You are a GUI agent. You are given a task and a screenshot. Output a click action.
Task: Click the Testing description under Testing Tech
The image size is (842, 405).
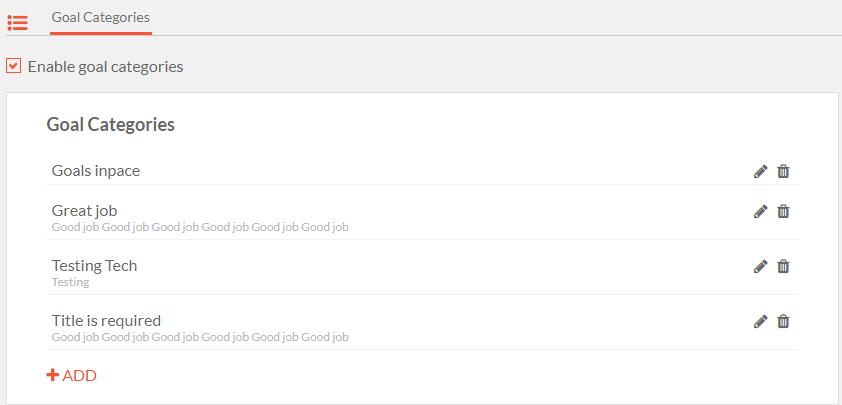point(70,282)
